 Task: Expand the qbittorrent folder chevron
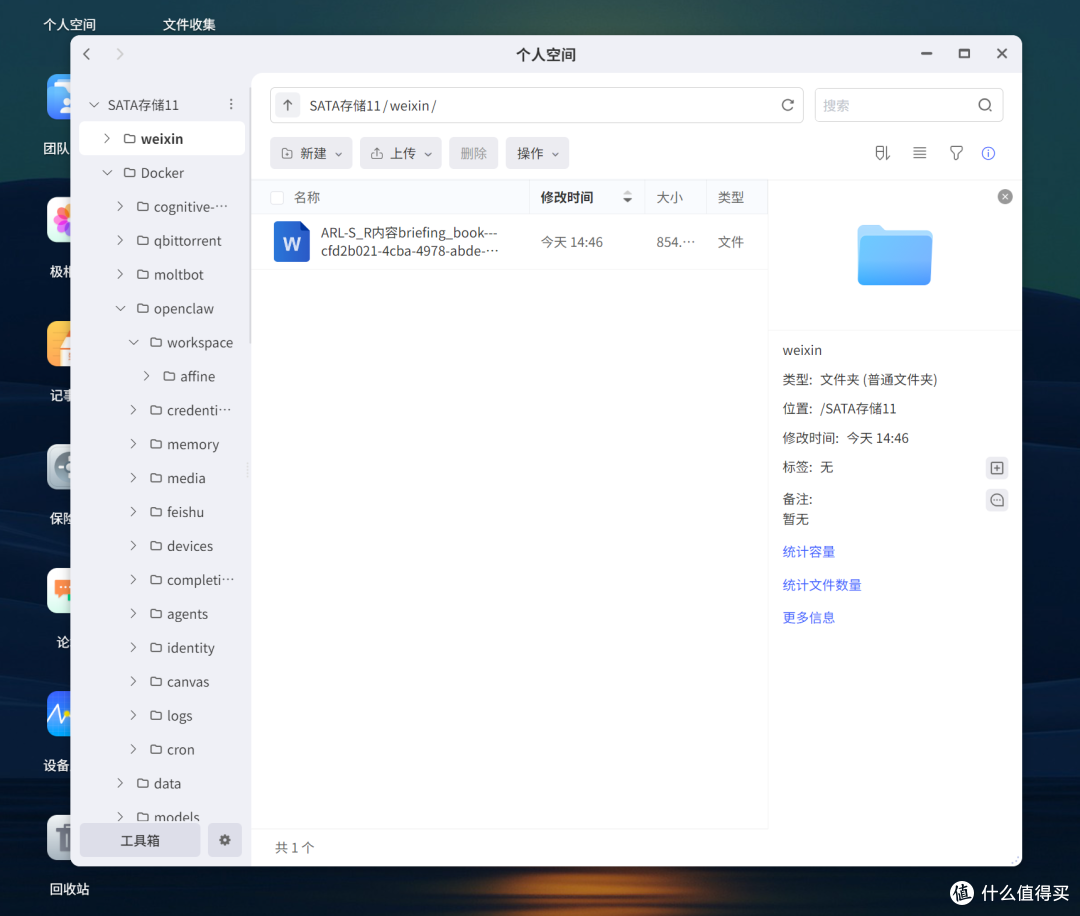pos(121,240)
